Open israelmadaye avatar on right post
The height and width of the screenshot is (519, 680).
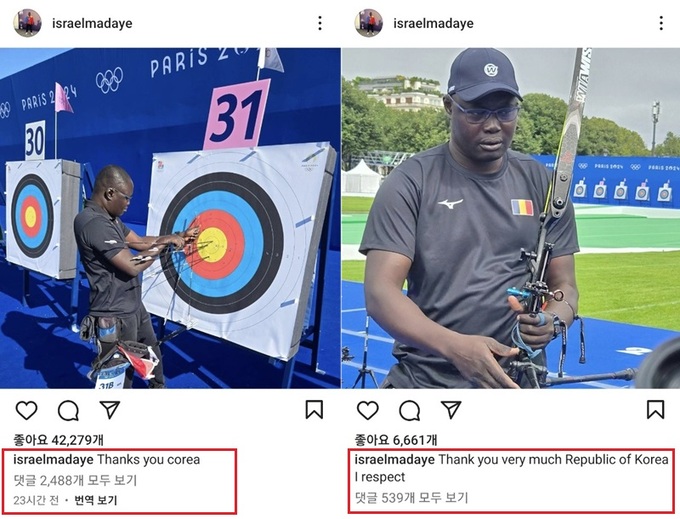(x=369, y=23)
